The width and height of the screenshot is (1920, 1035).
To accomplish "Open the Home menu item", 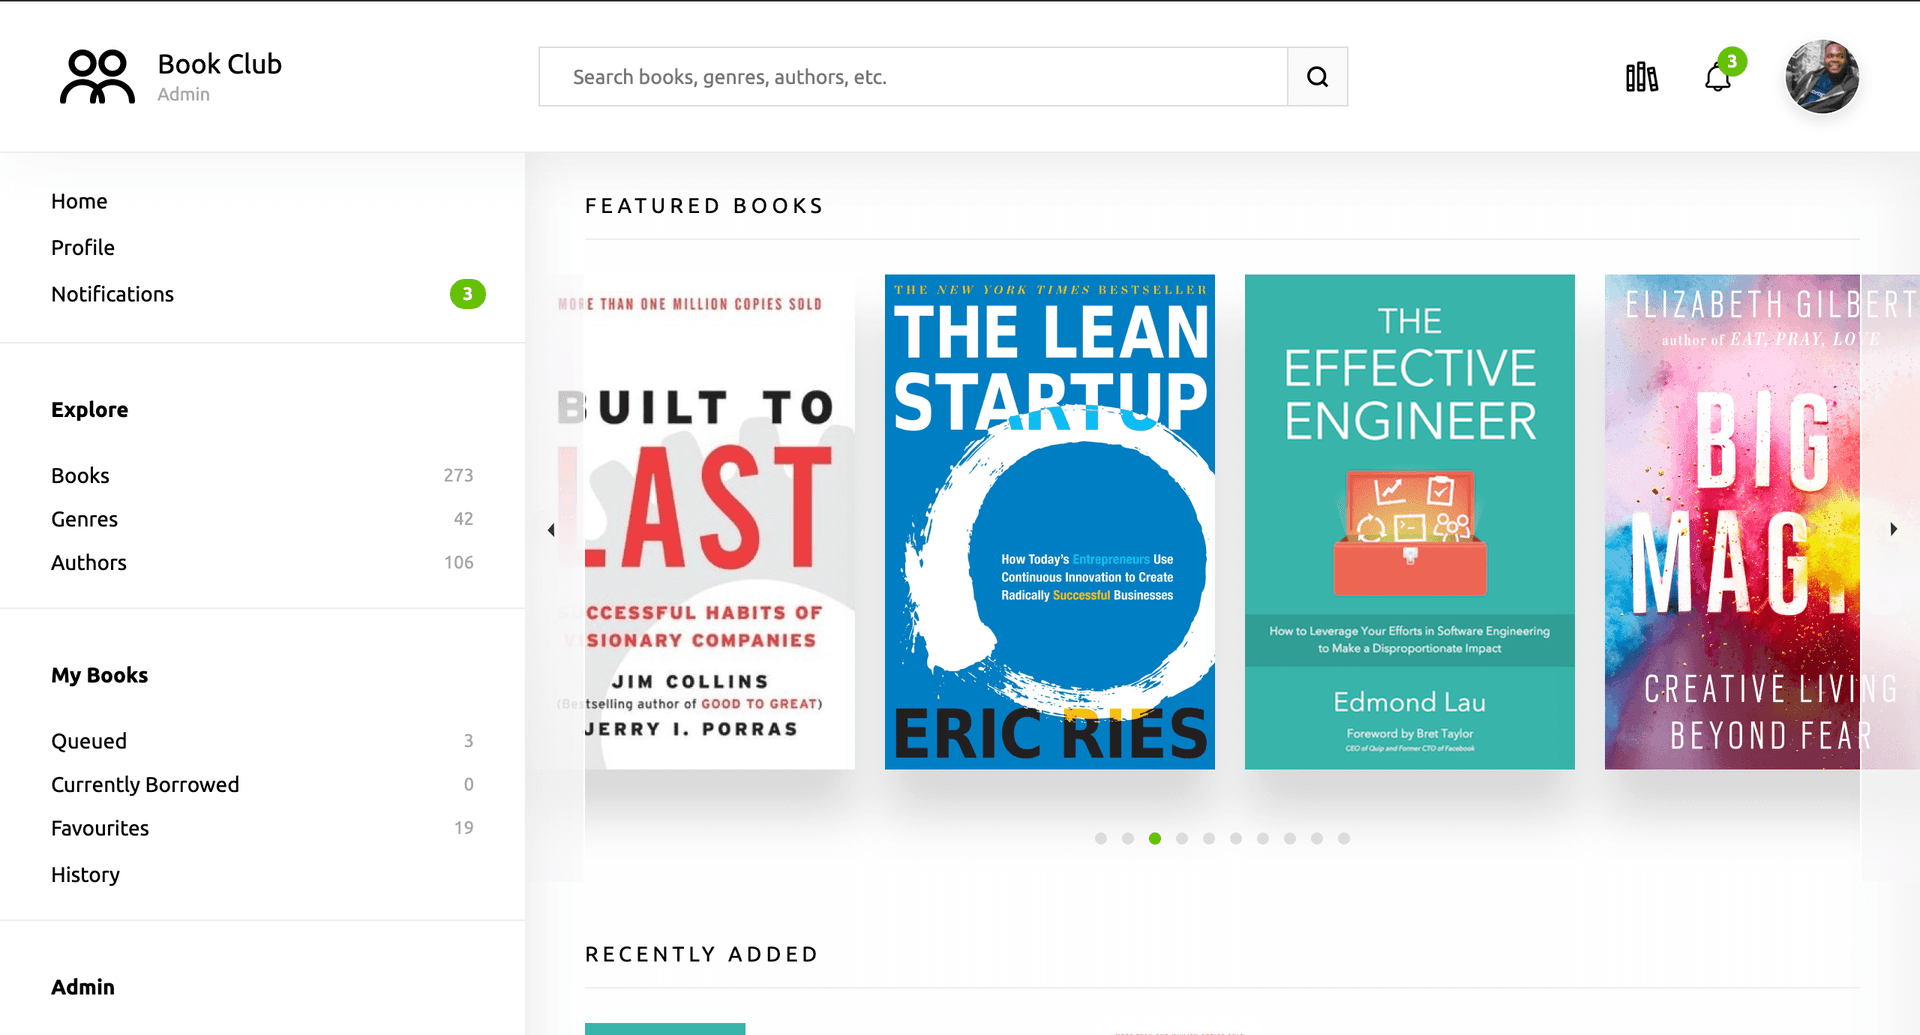I will [79, 201].
